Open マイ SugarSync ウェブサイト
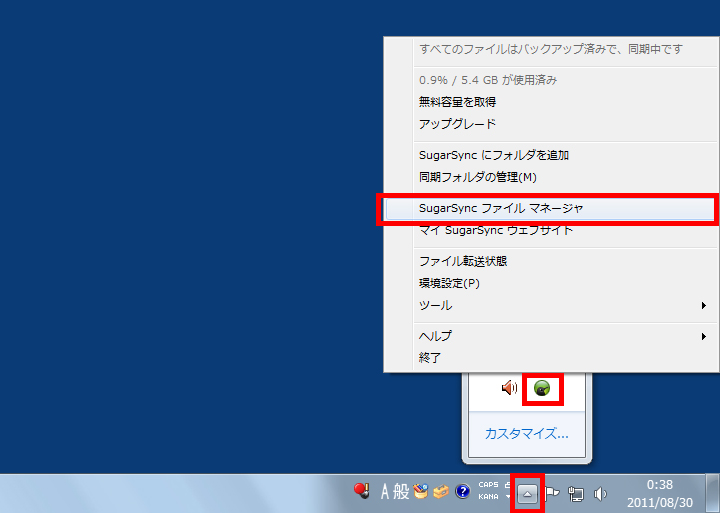Image resolution: width=720 pixels, height=513 pixels. pos(551,231)
